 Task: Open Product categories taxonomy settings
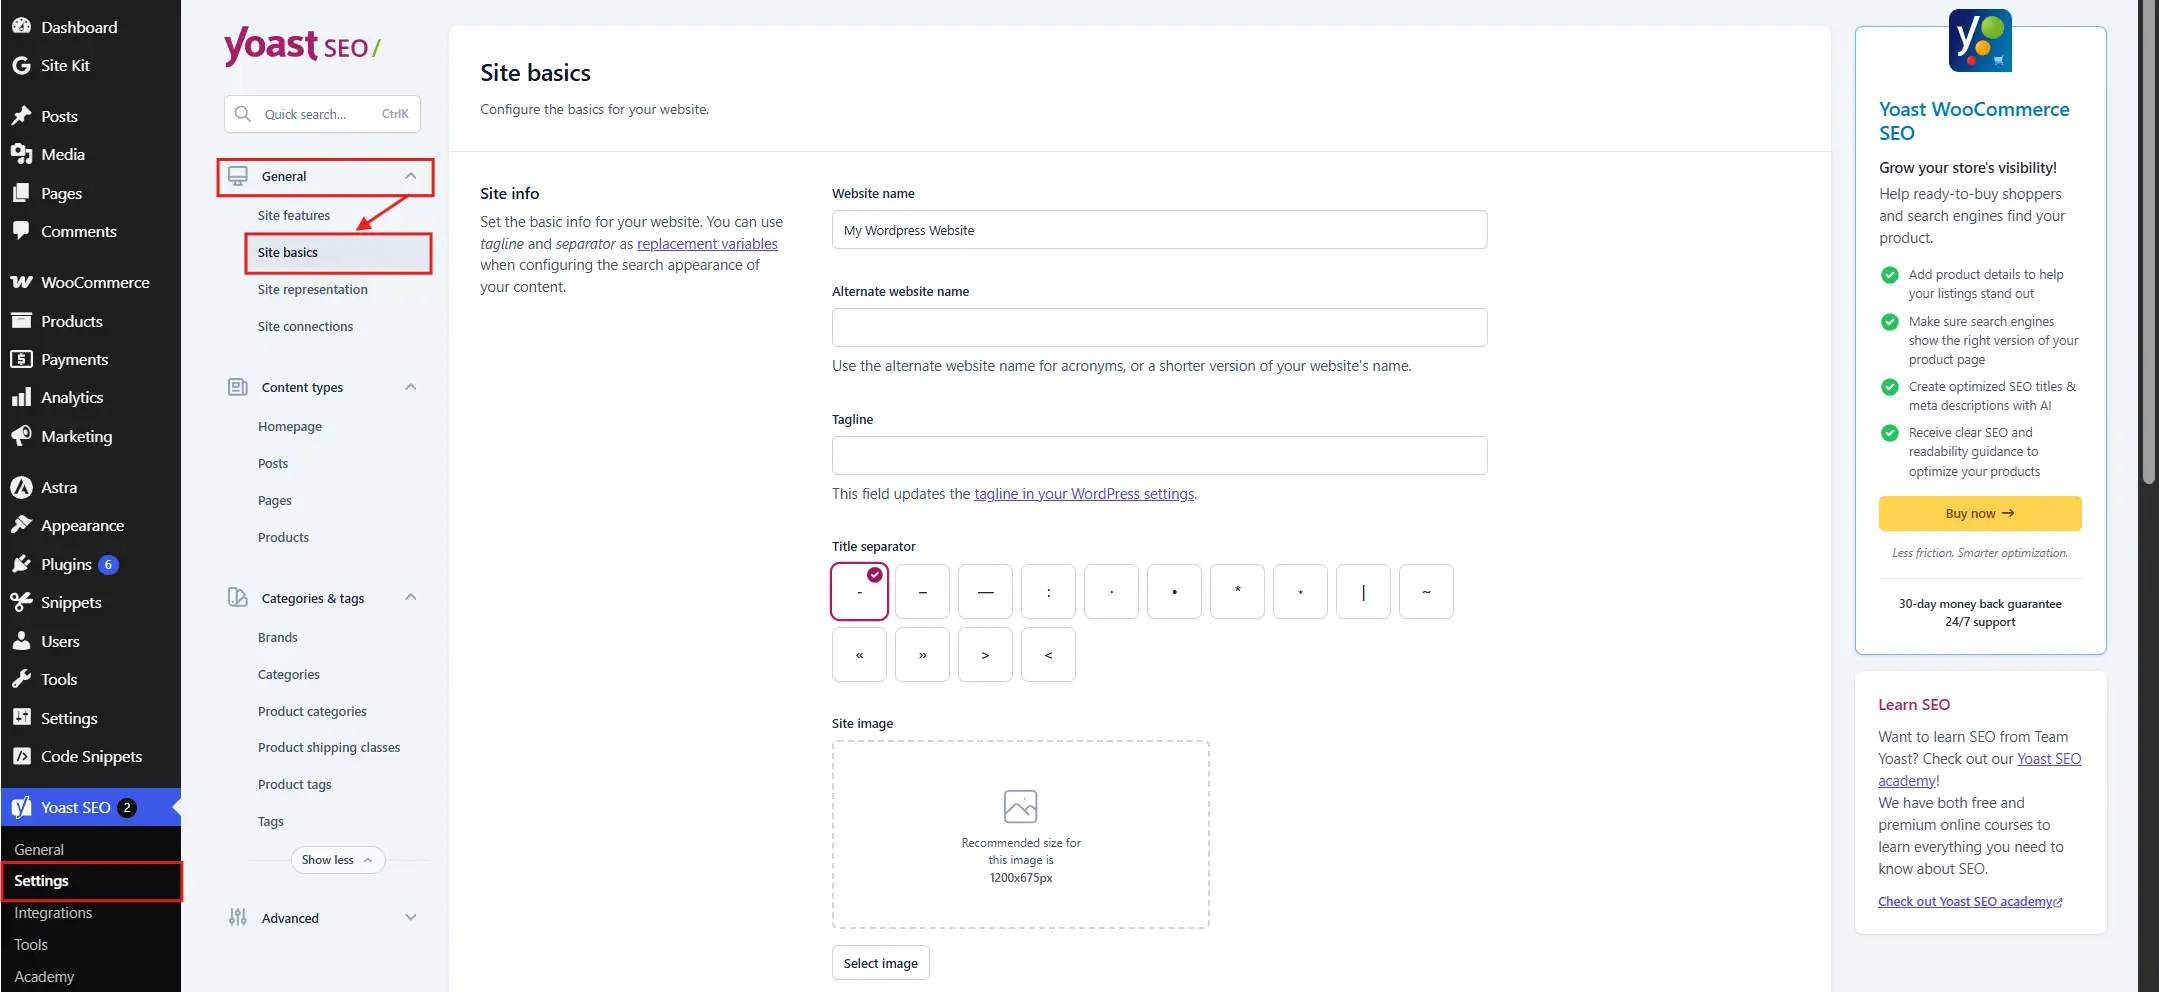click(312, 711)
